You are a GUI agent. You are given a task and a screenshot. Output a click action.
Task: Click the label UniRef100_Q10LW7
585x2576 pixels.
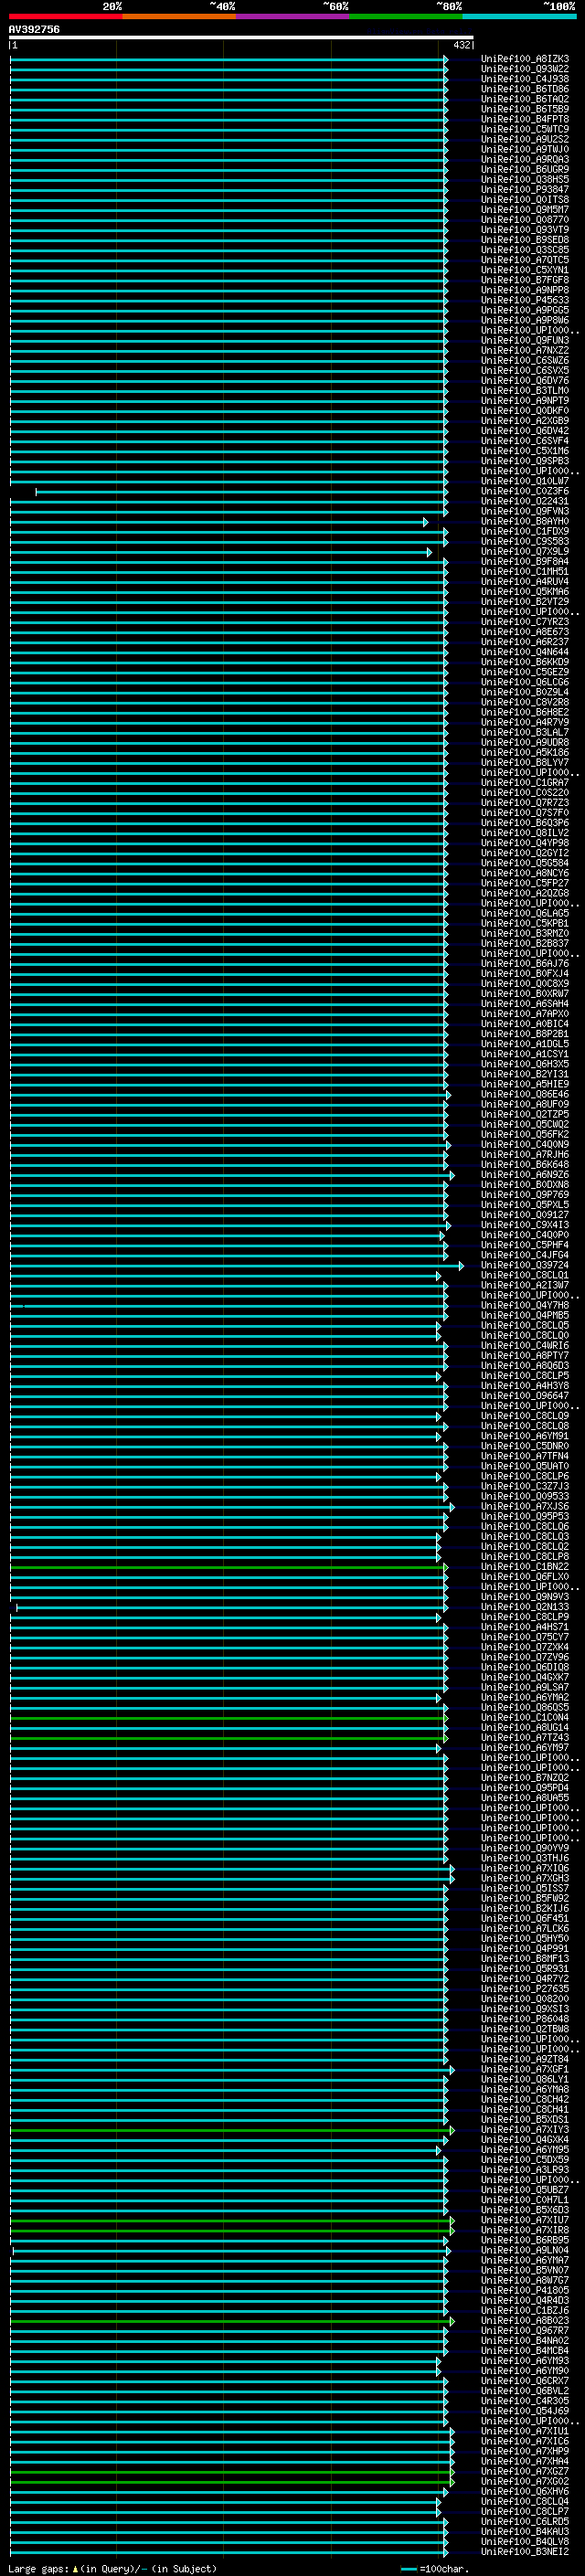pyautogui.click(x=525, y=481)
